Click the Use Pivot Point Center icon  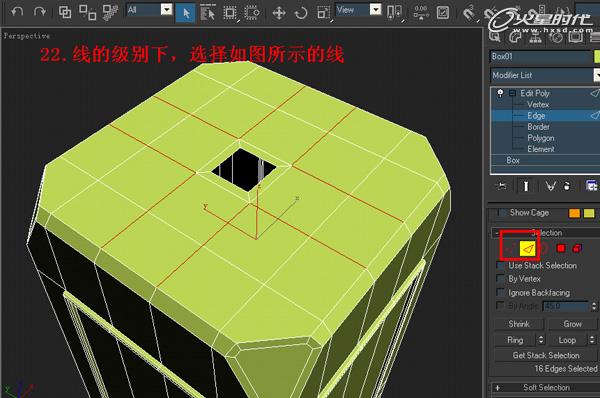click(x=395, y=12)
